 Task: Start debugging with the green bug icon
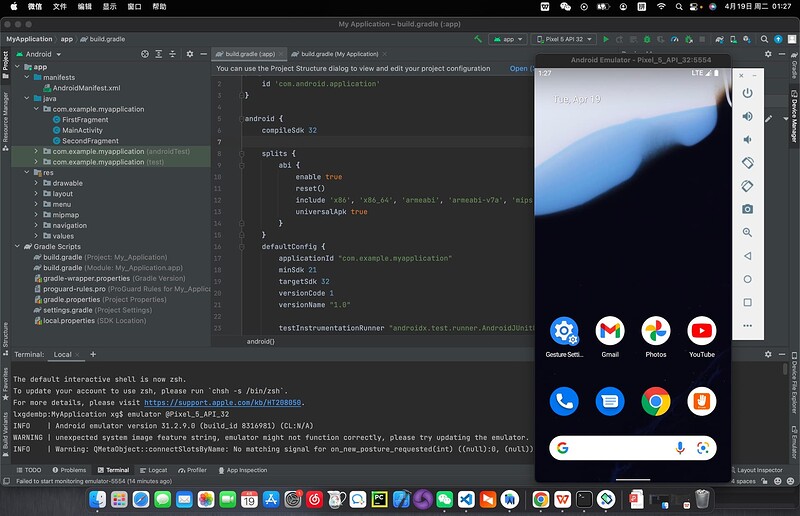[647, 39]
